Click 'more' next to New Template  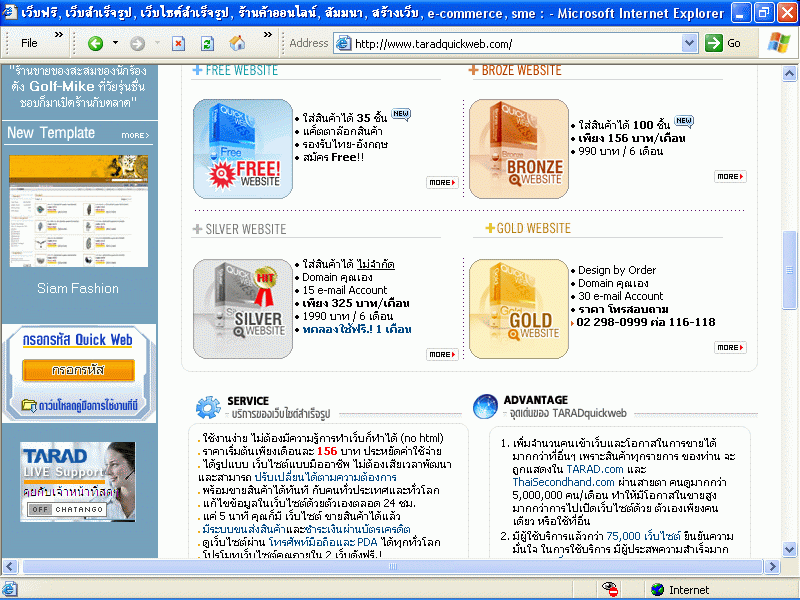pyautogui.click(x=135, y=135)
